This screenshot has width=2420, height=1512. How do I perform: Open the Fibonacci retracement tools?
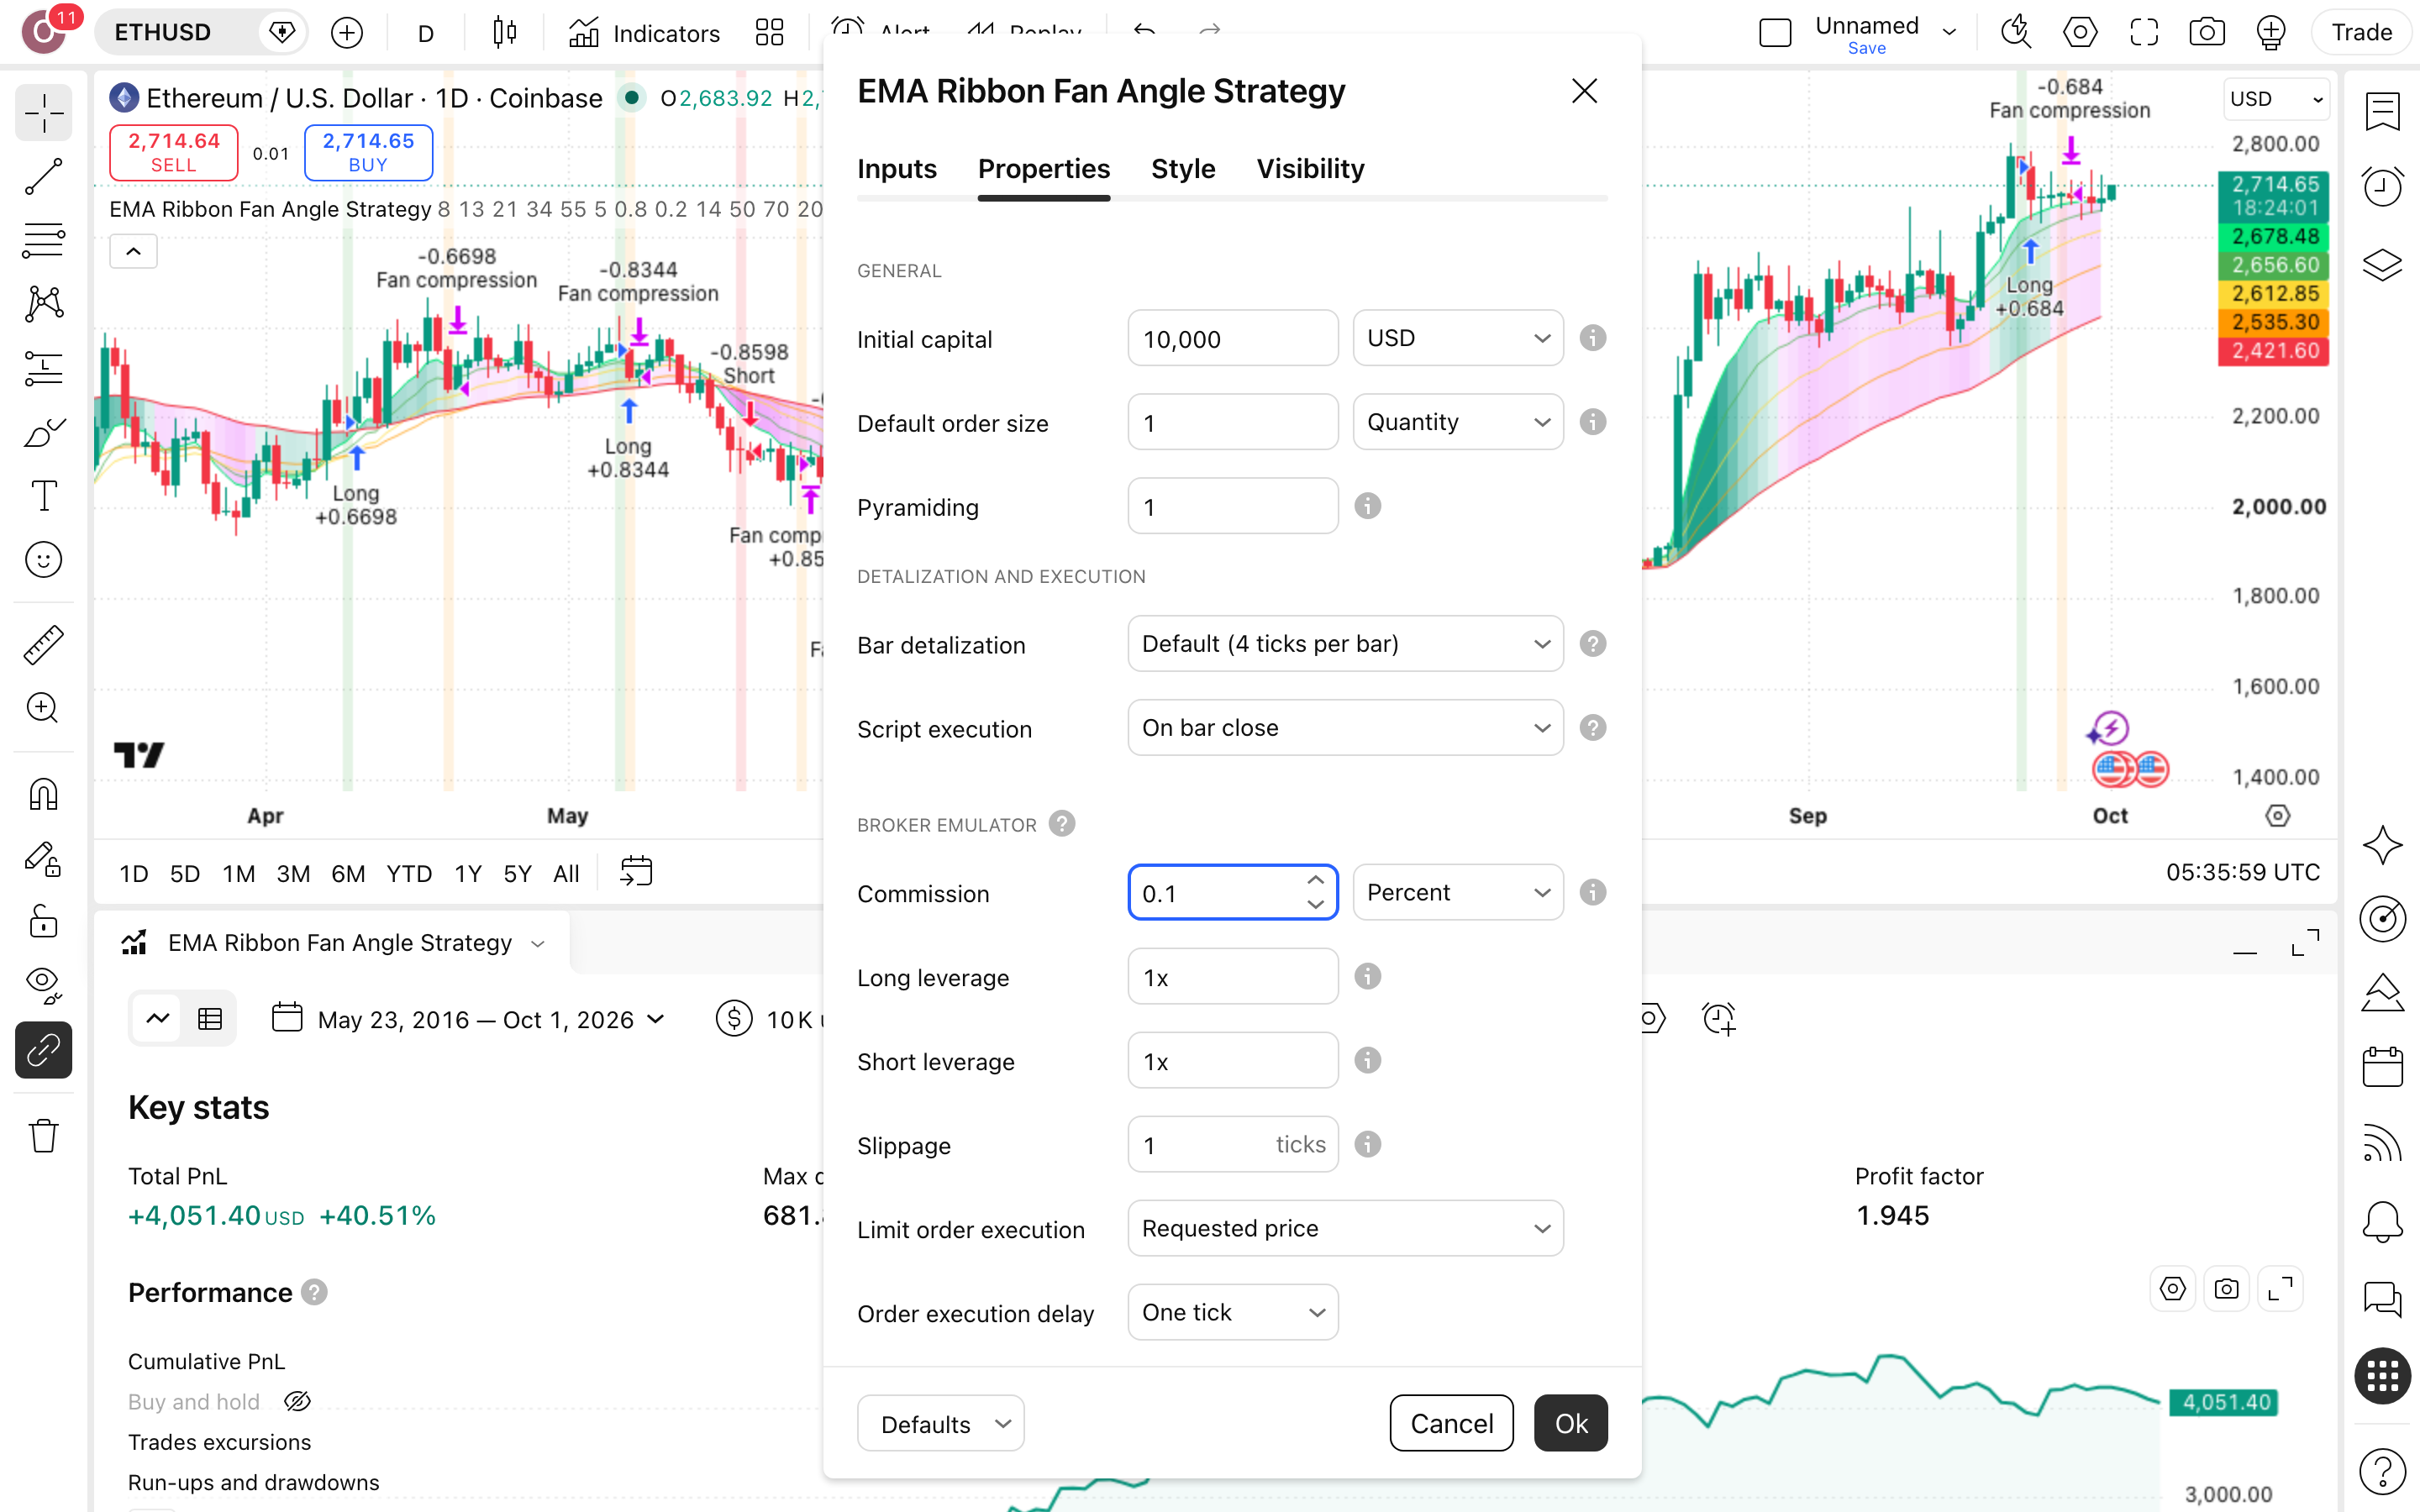click(43, 241)
